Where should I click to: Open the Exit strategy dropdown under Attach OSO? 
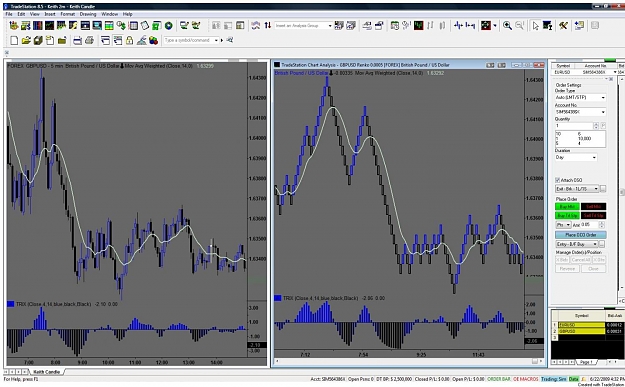(x=577, y=189)
